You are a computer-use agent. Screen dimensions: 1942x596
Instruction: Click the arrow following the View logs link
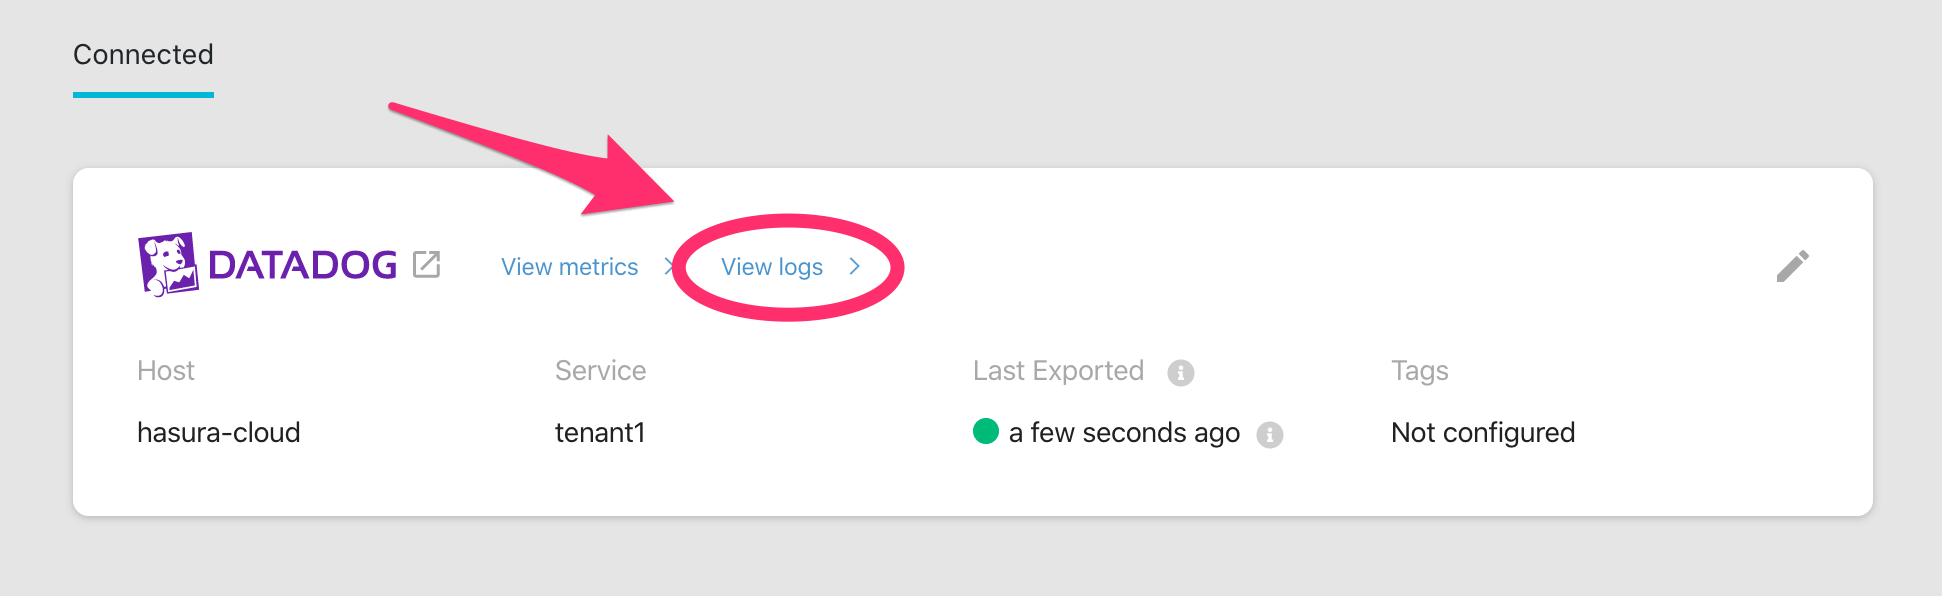tap(855, 267)
